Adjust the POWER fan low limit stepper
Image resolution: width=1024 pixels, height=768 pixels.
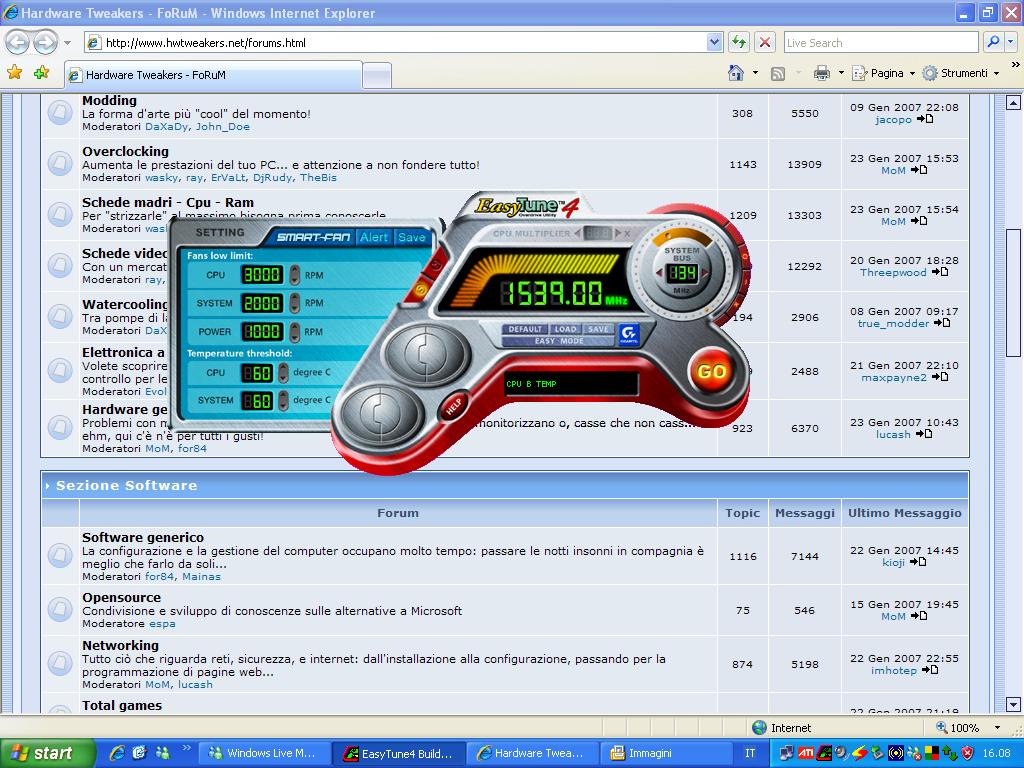pyautogui.click(x=295, y=332)
